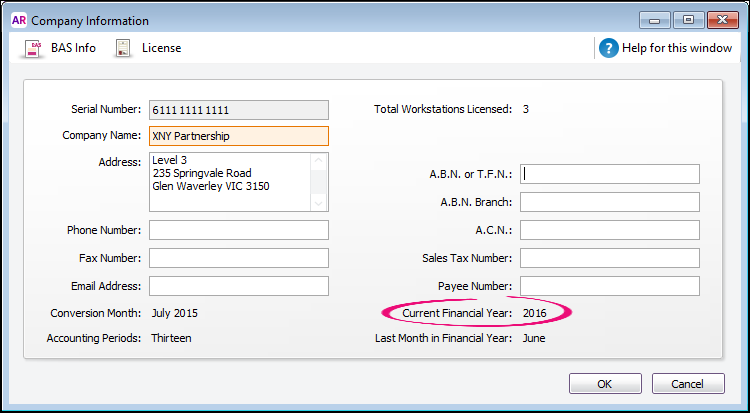
Task: Select the A.B.N. Branch field
Action: click(x=609, y=202)
